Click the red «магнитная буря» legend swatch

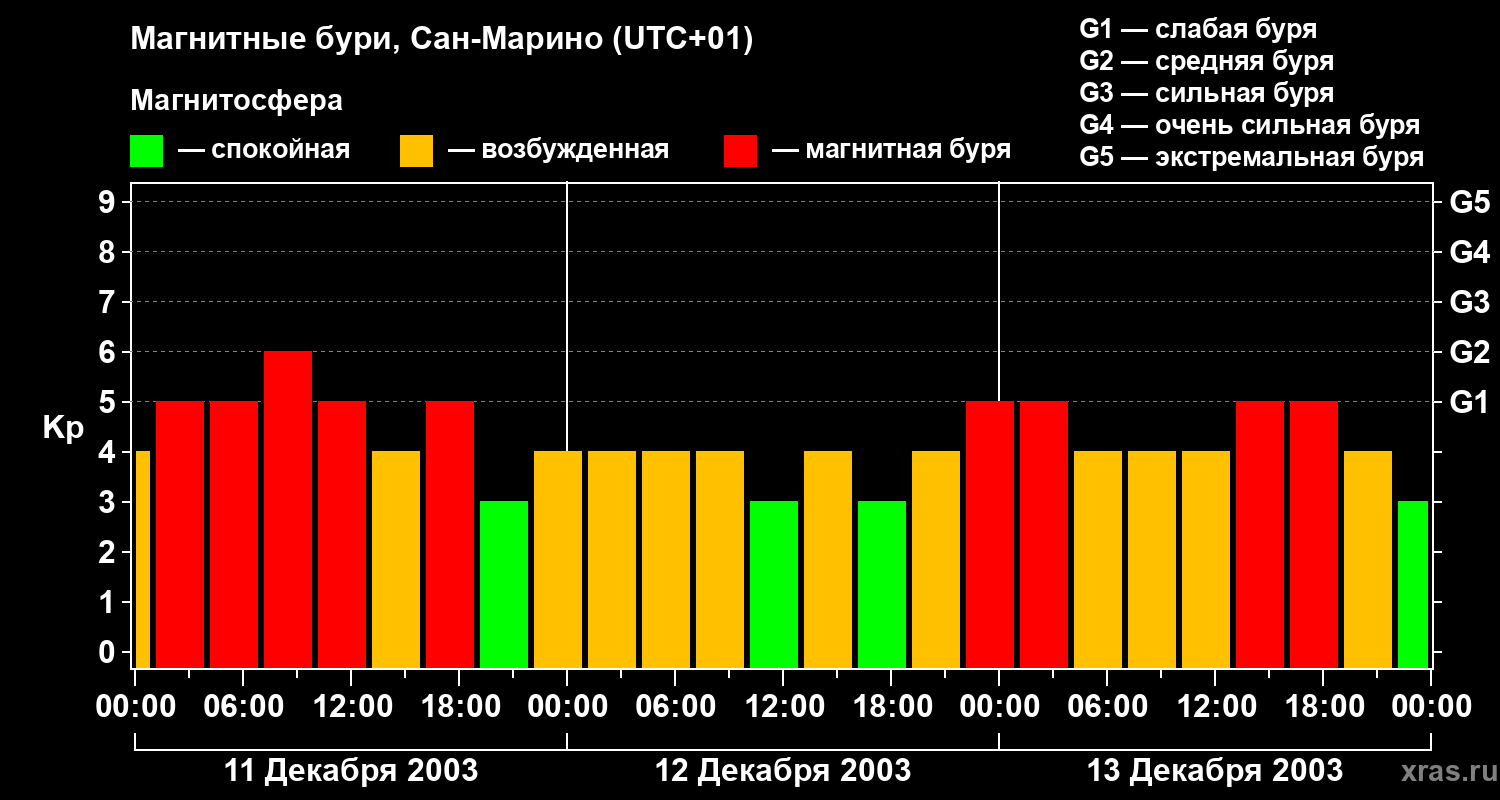coord(741,151)
